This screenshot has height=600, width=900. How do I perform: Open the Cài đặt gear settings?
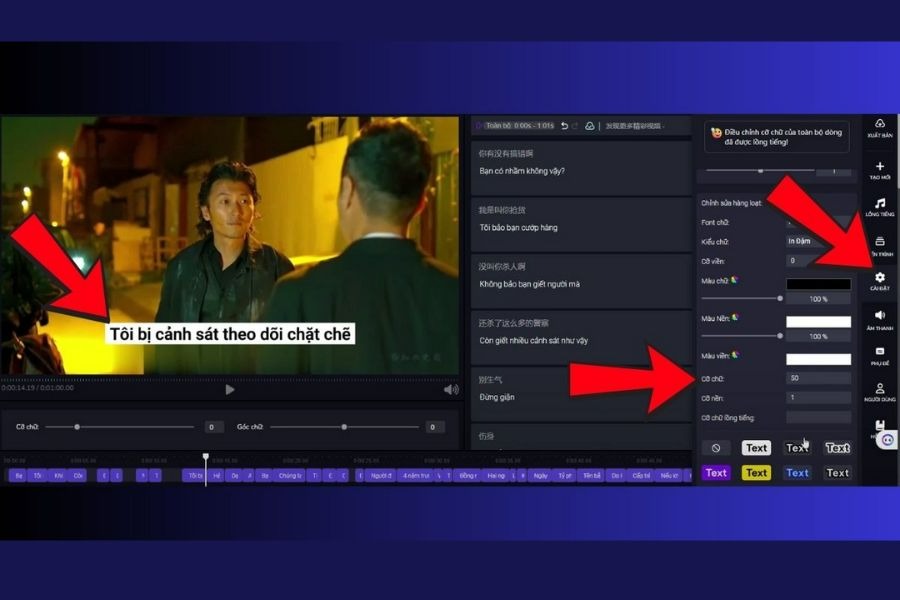(879, 279)
